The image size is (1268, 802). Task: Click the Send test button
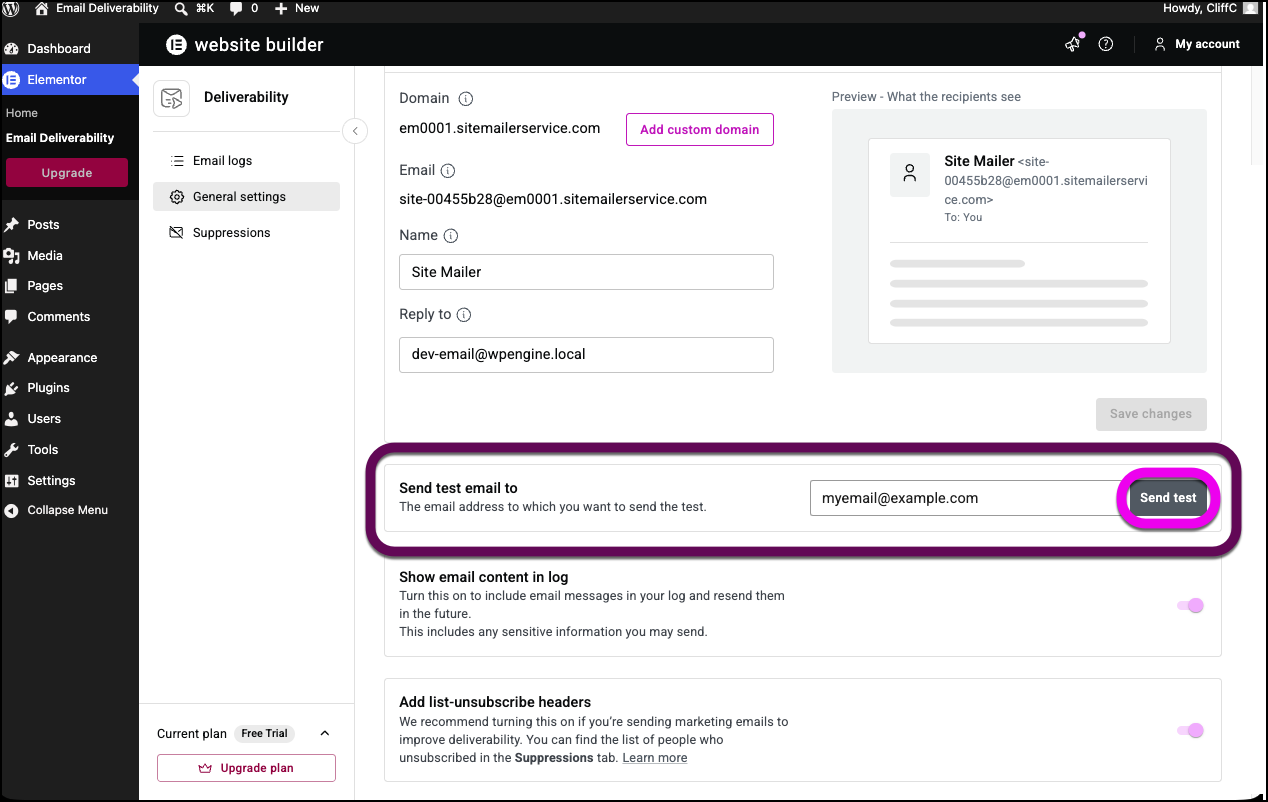coord(1168,498)
